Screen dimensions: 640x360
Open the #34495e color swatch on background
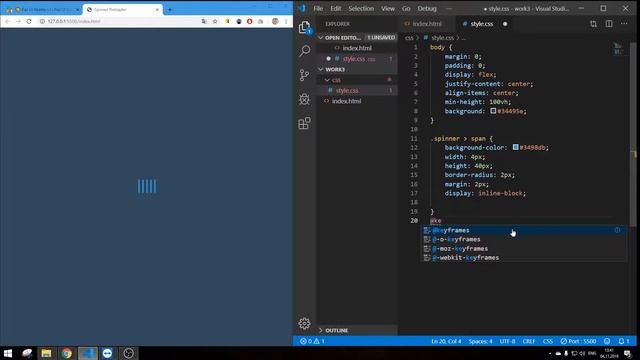493,111
